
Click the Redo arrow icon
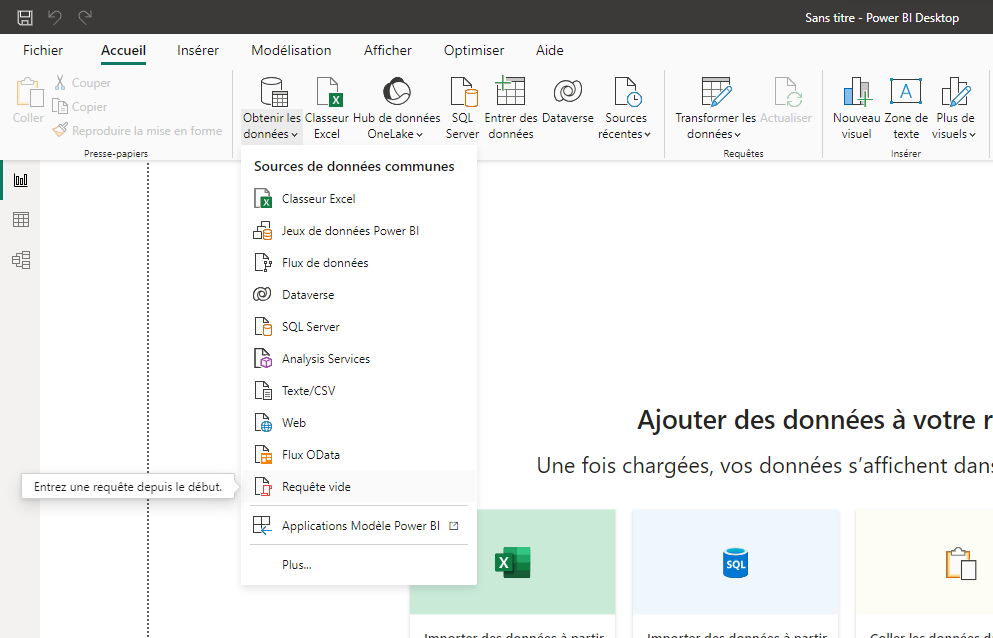[x=85, y=17]
